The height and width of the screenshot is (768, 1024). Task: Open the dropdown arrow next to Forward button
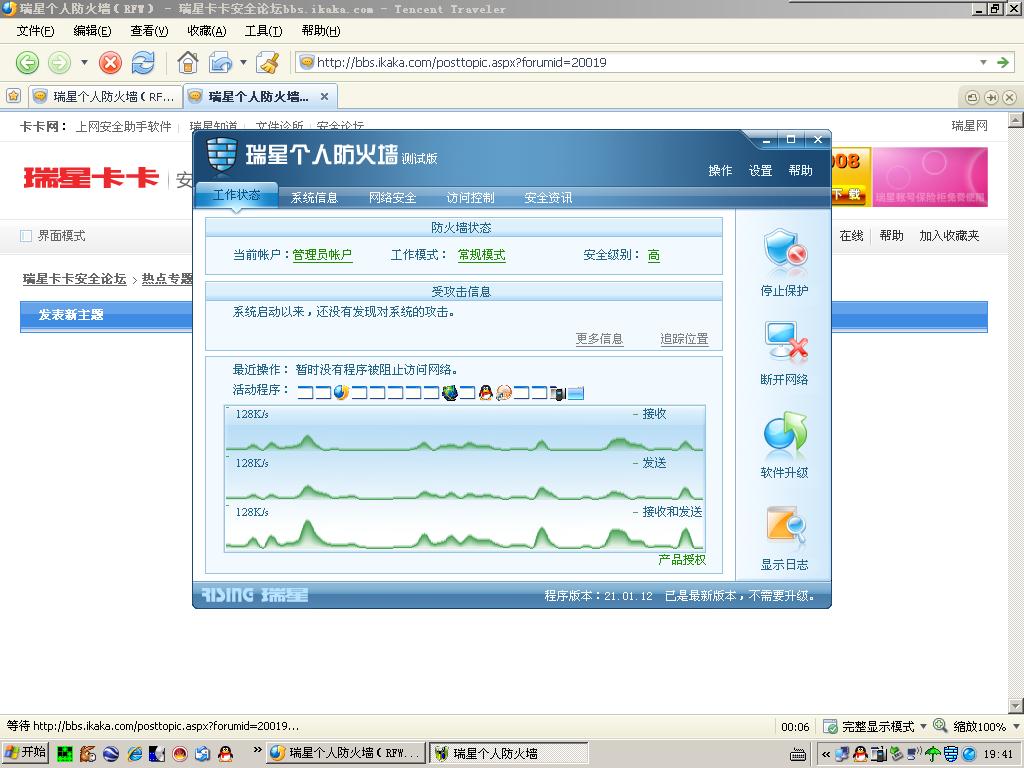84,63
